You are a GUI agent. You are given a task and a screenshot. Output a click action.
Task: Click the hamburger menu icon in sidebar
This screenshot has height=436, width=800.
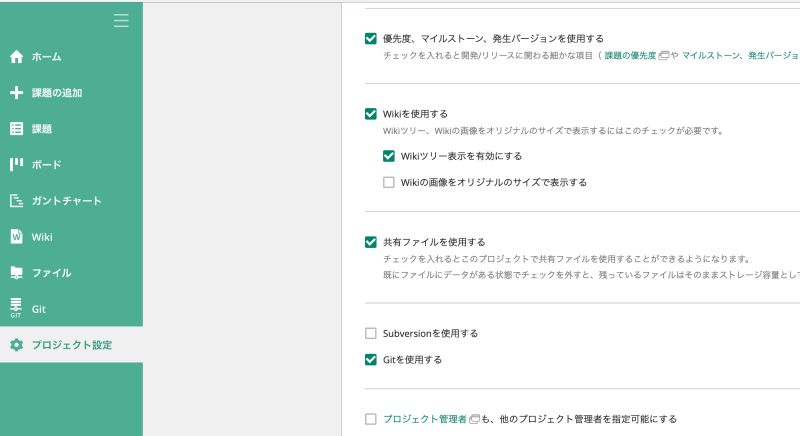tap(121, 21)
